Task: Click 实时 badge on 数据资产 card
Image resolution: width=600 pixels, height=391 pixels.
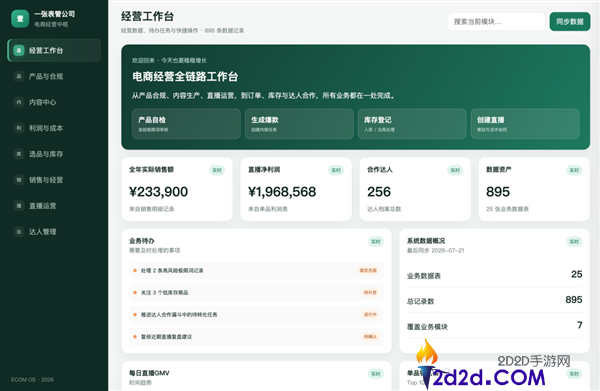Action: tap(574, 170)
